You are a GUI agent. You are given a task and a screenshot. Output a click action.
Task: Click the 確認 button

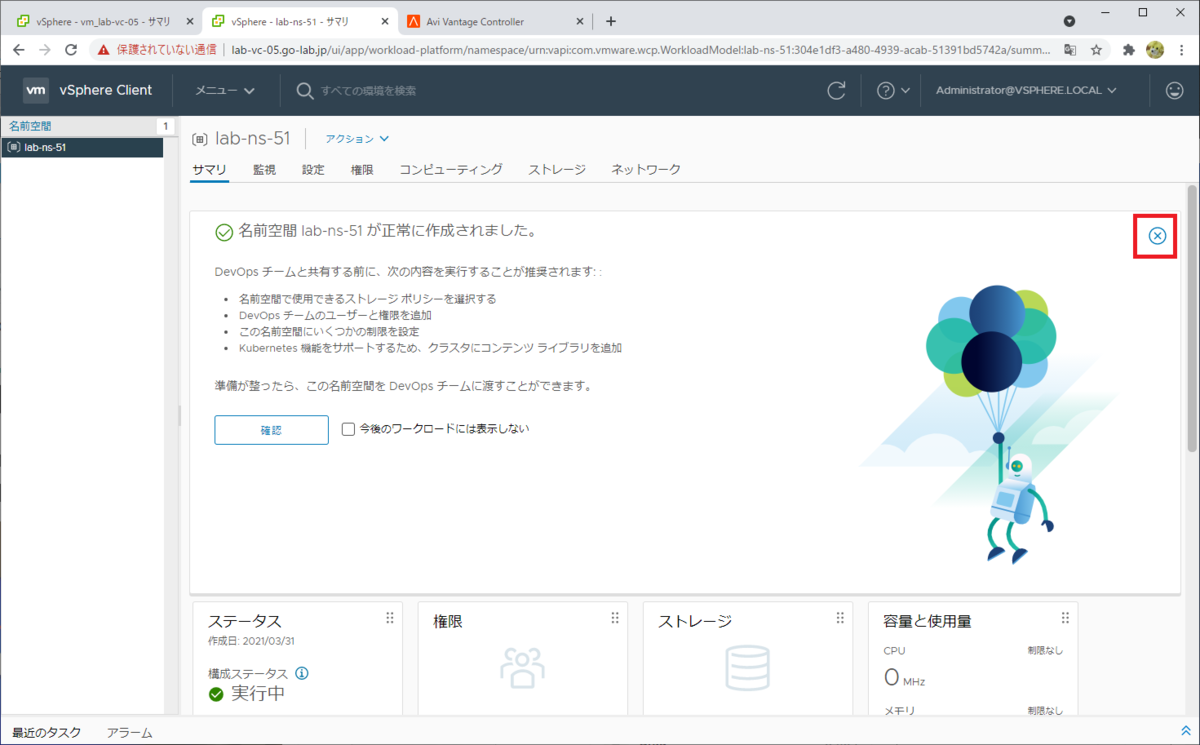(x=271, y=429)
